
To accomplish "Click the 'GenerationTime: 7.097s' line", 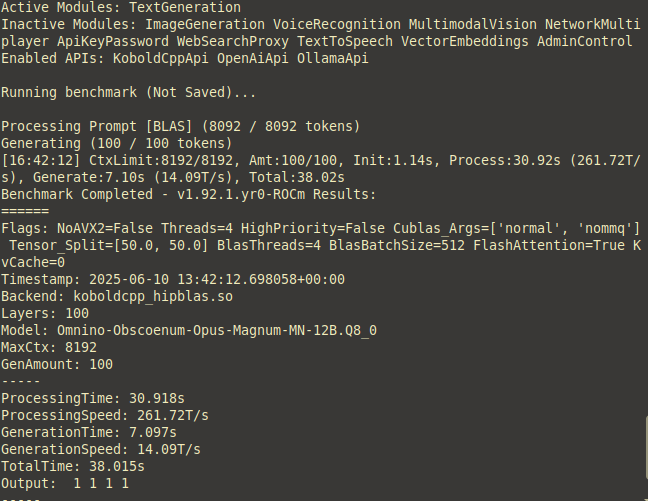I will pyautogui.click(x=88, y=432).
